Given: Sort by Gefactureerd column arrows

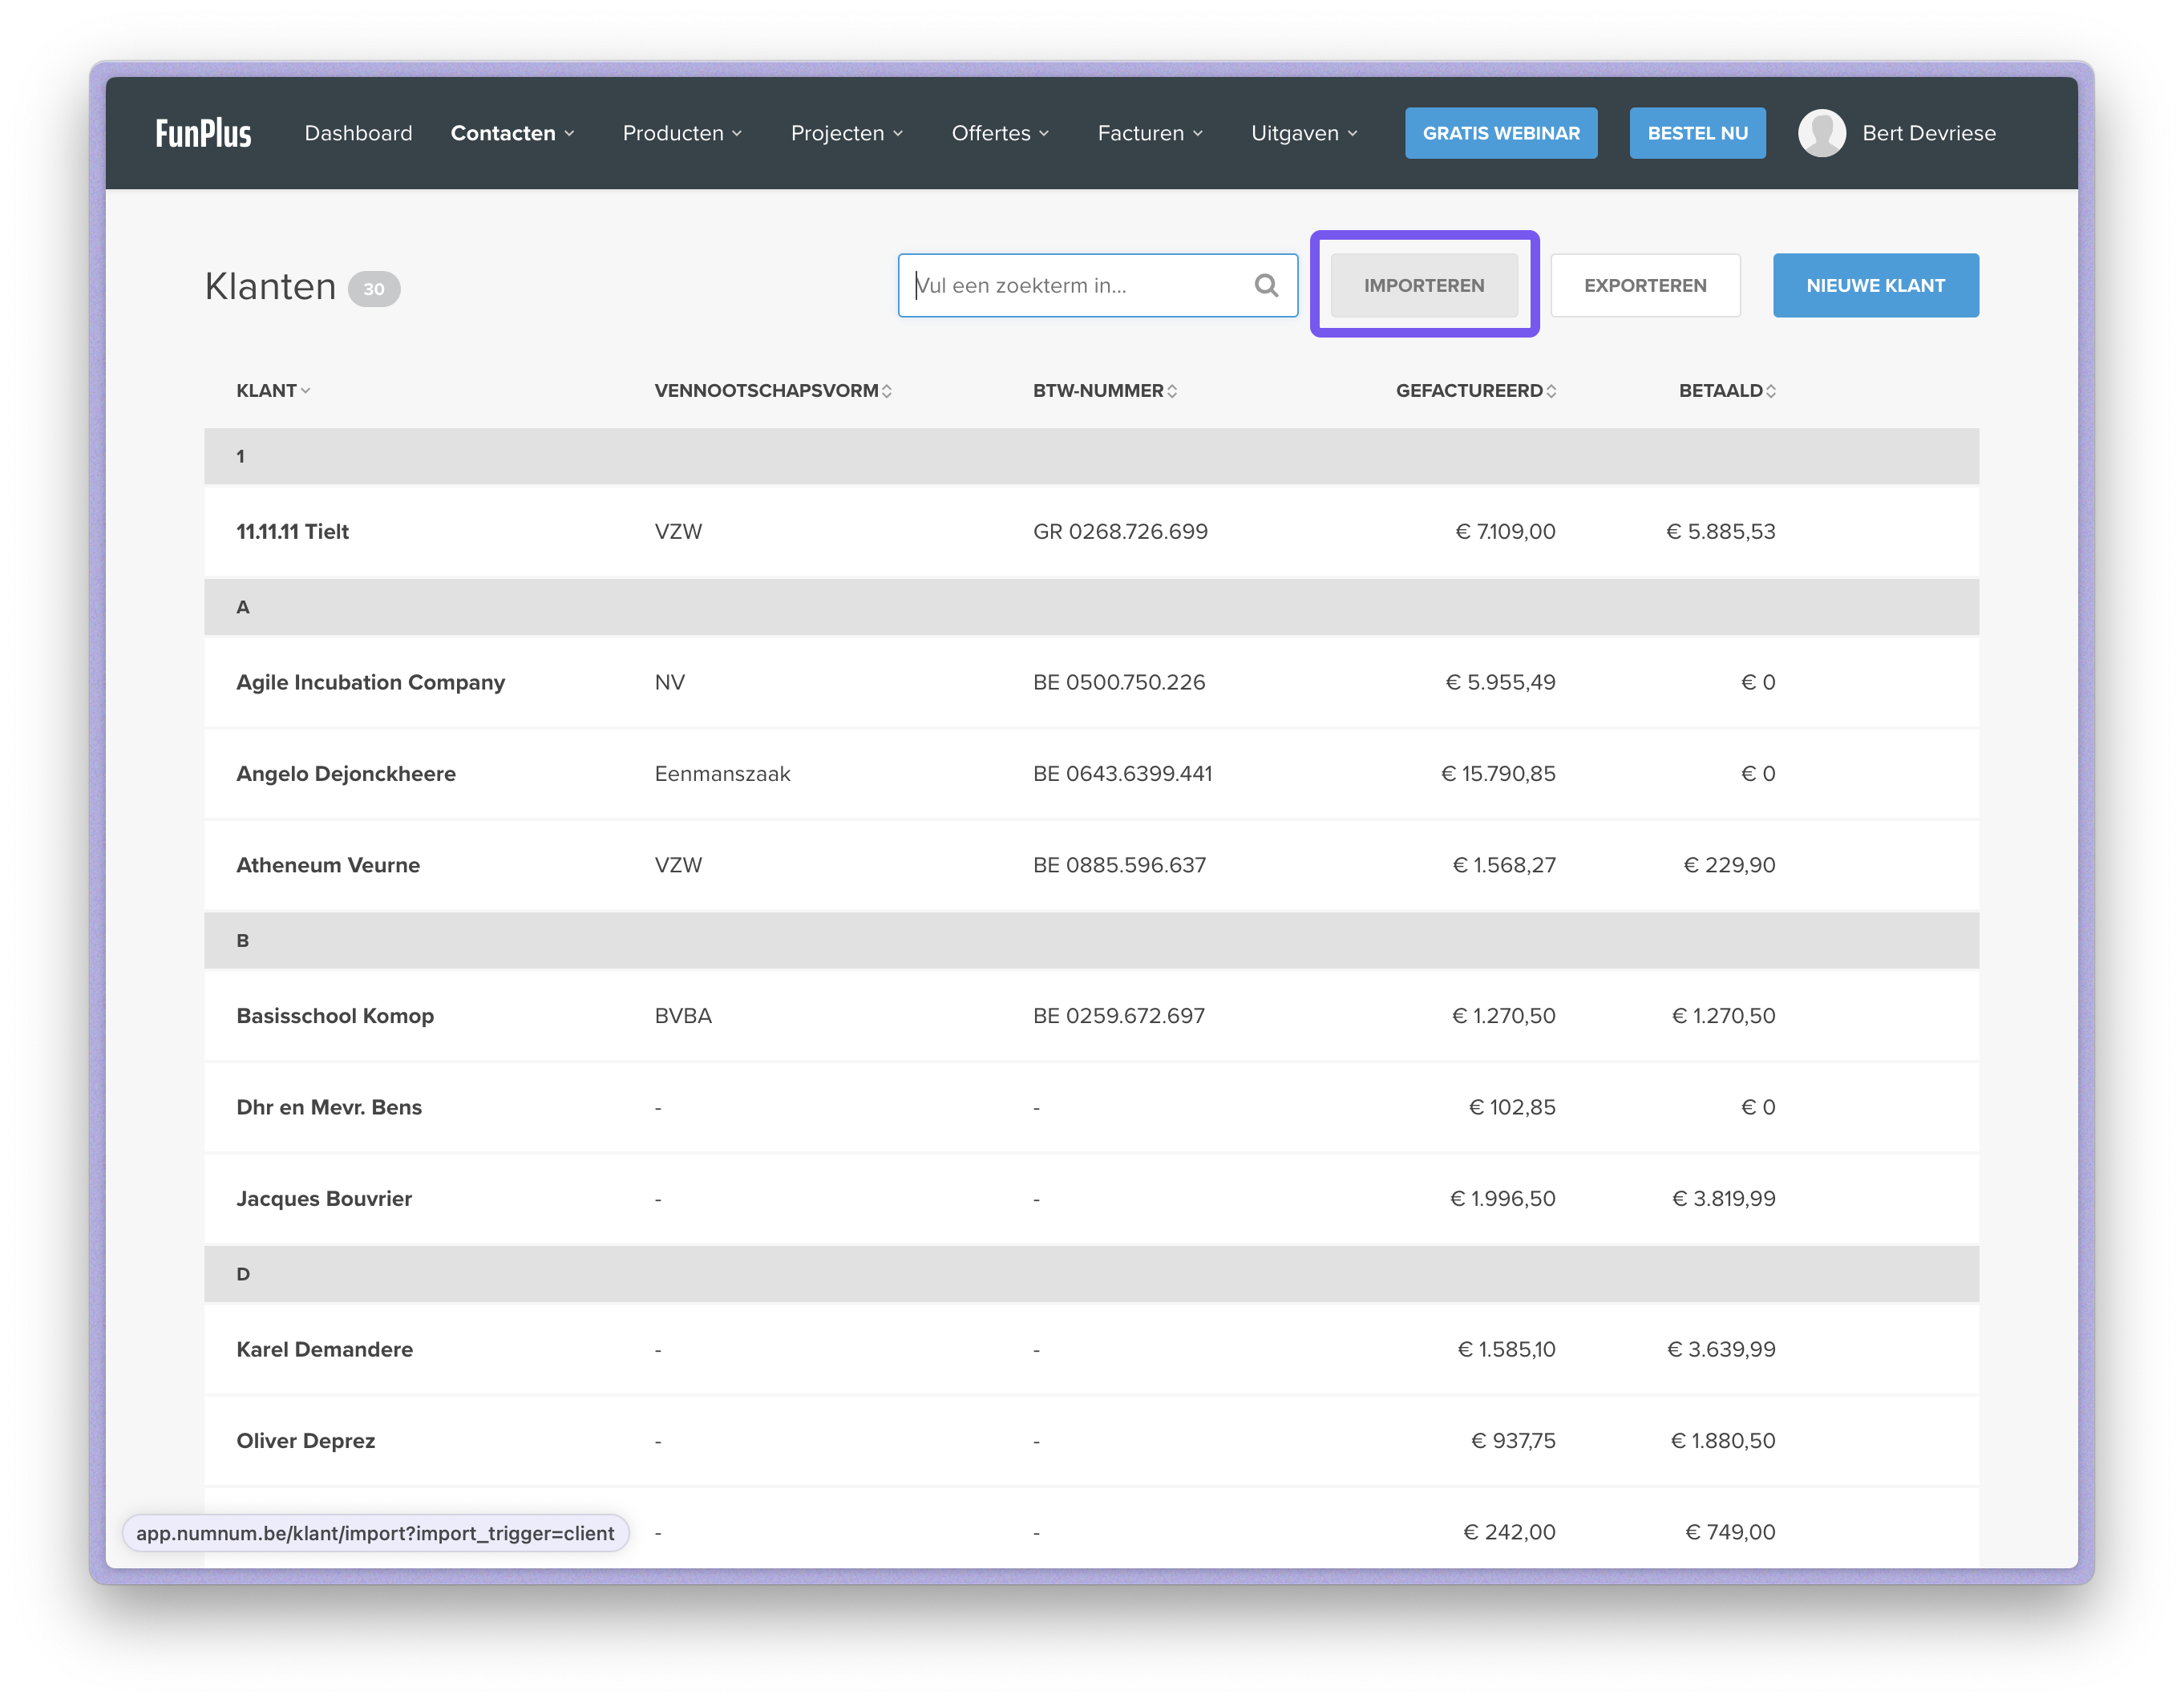Looking at the screenshot, I should click(x=1551, y=391).
